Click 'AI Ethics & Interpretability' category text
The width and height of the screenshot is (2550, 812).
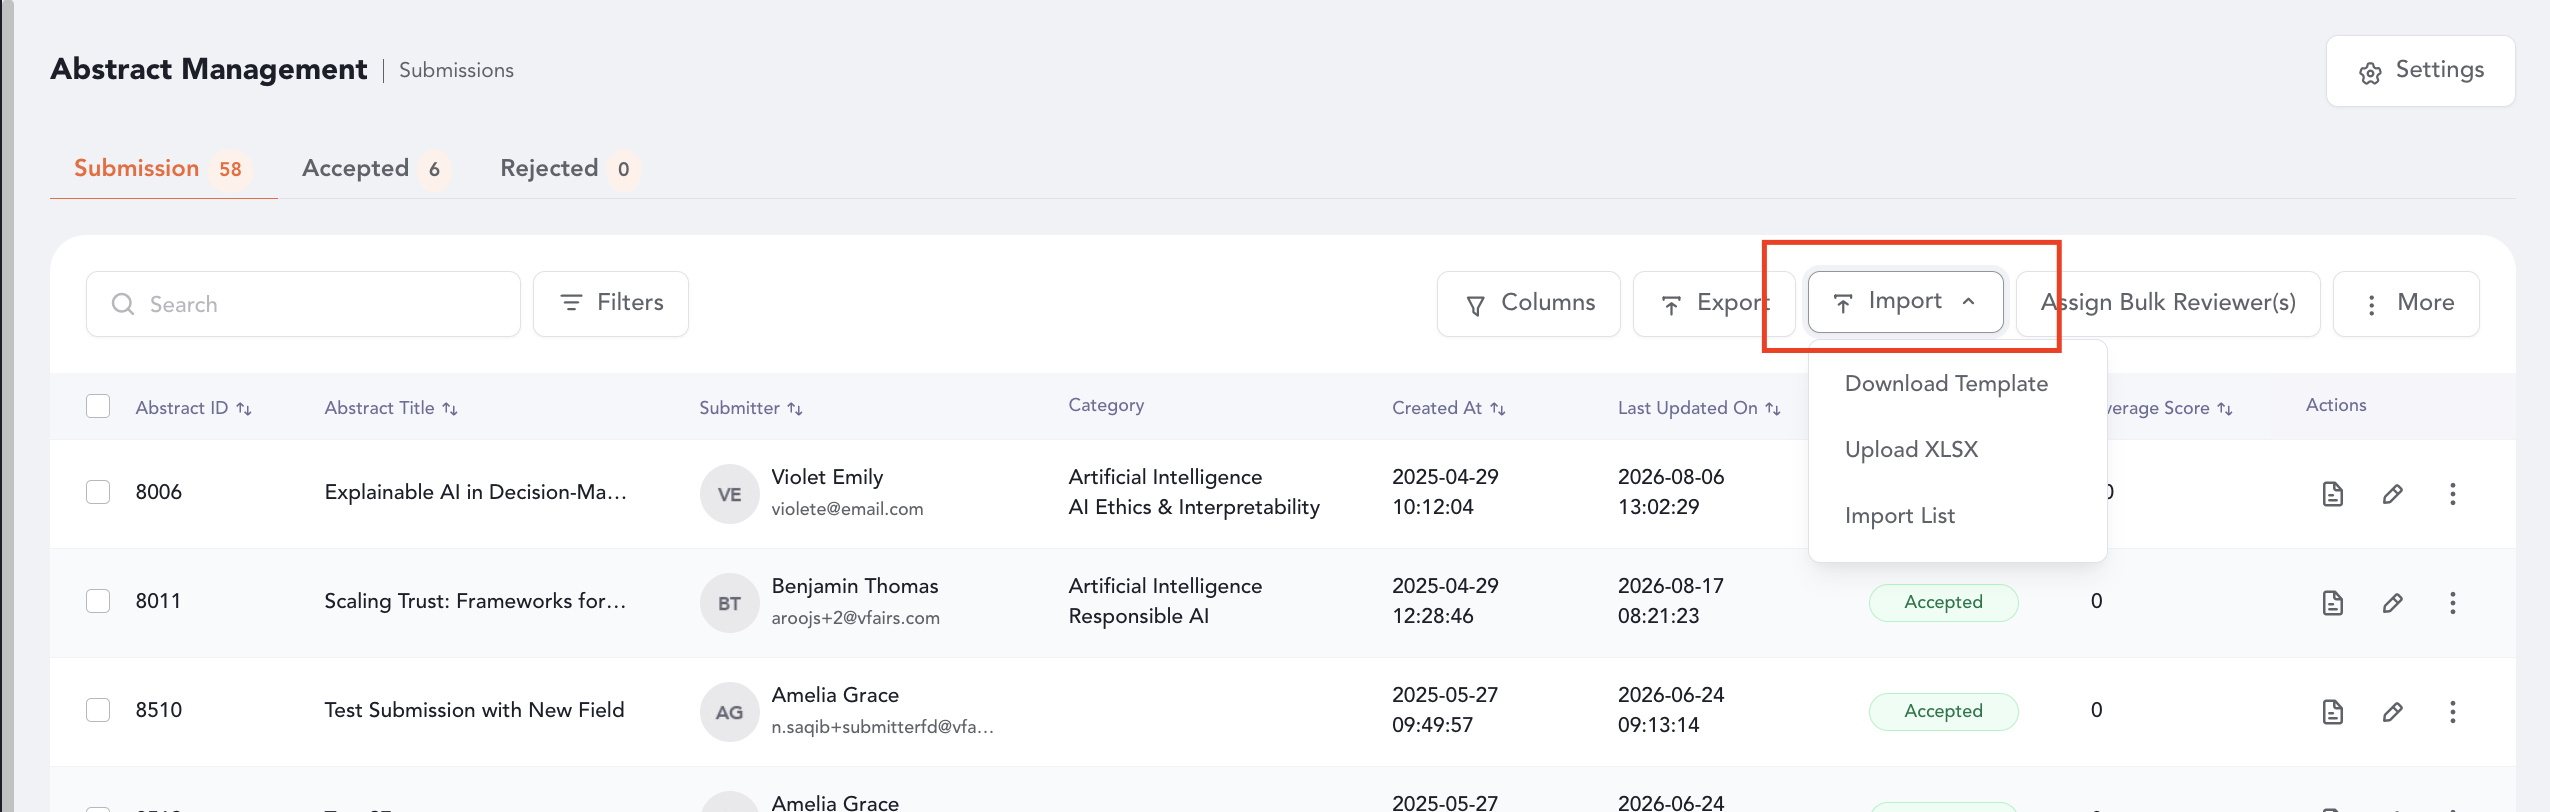click(x=1194, y=507)
